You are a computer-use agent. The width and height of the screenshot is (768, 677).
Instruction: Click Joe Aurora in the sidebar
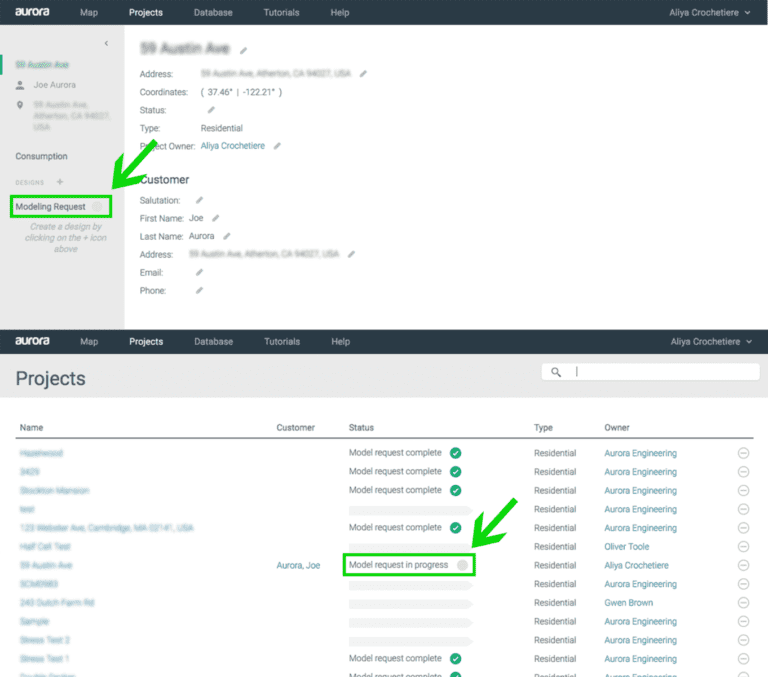[x=54, y=85]
